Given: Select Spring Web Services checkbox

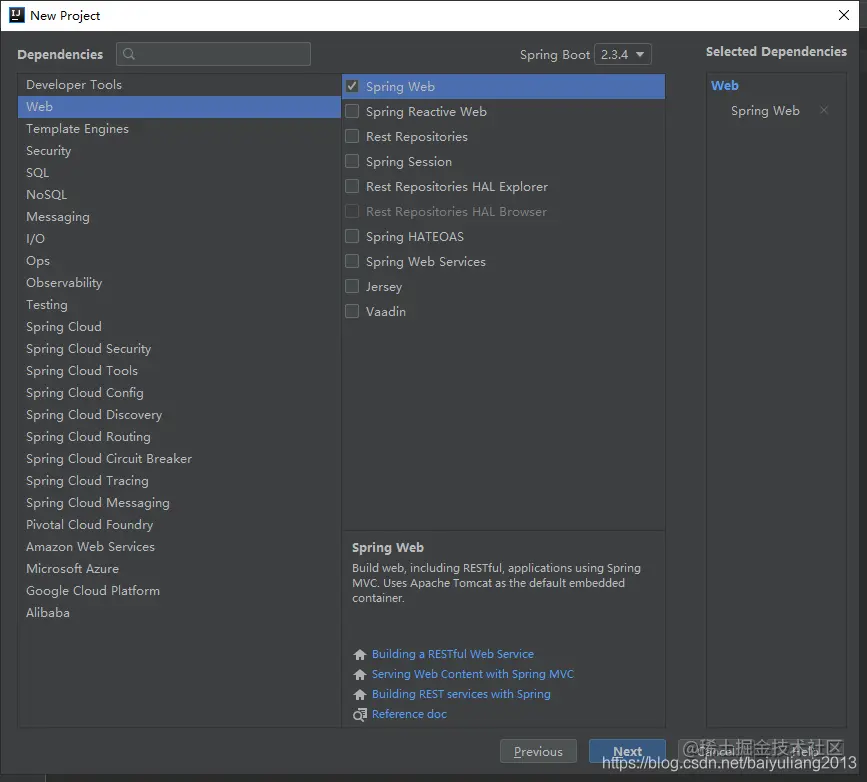Looking at the screenshot, I should 352,261.
